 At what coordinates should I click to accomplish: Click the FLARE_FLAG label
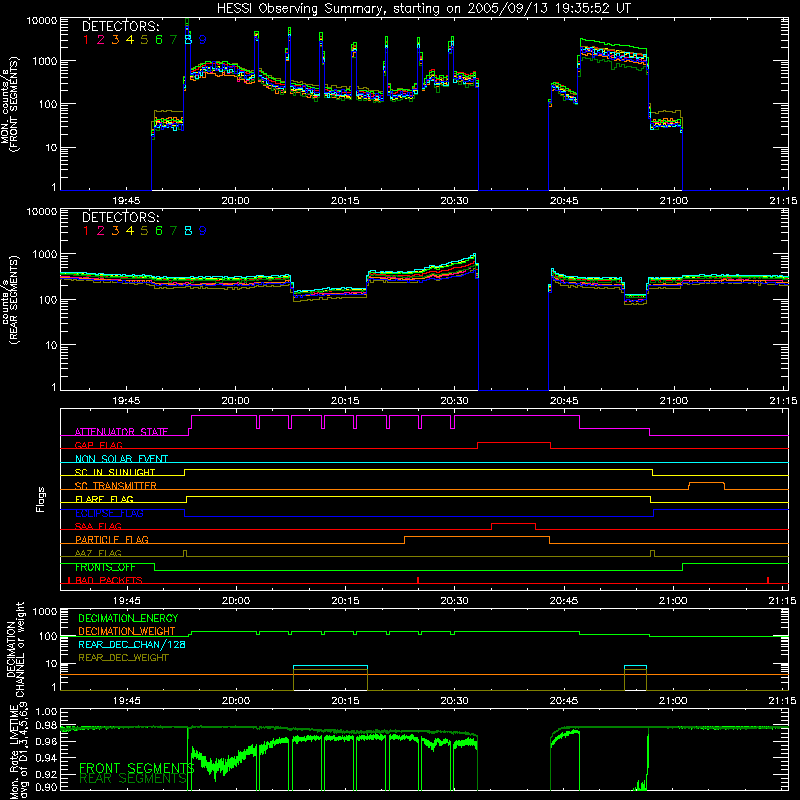(104, 499)
